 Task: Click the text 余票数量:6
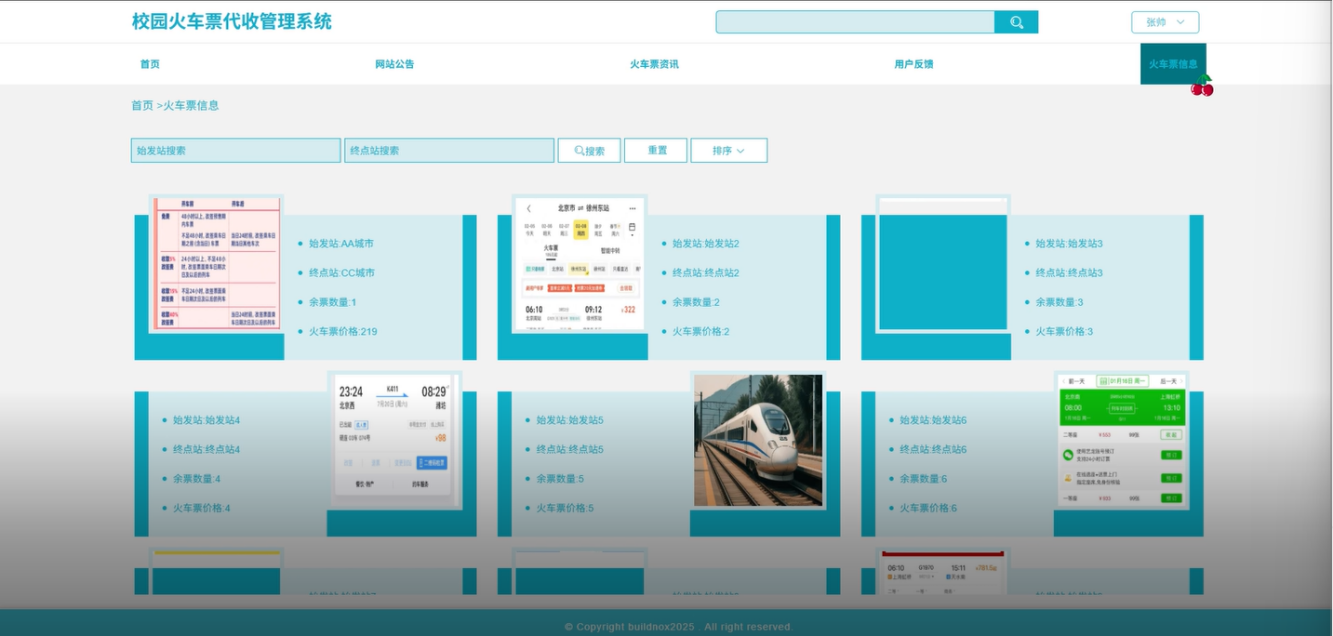click(x=923, y=479)
